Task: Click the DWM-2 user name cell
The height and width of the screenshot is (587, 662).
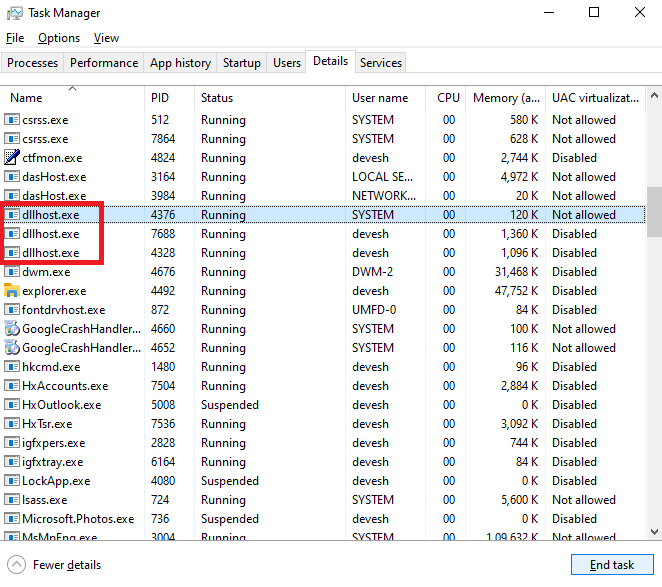Action: 372,272
